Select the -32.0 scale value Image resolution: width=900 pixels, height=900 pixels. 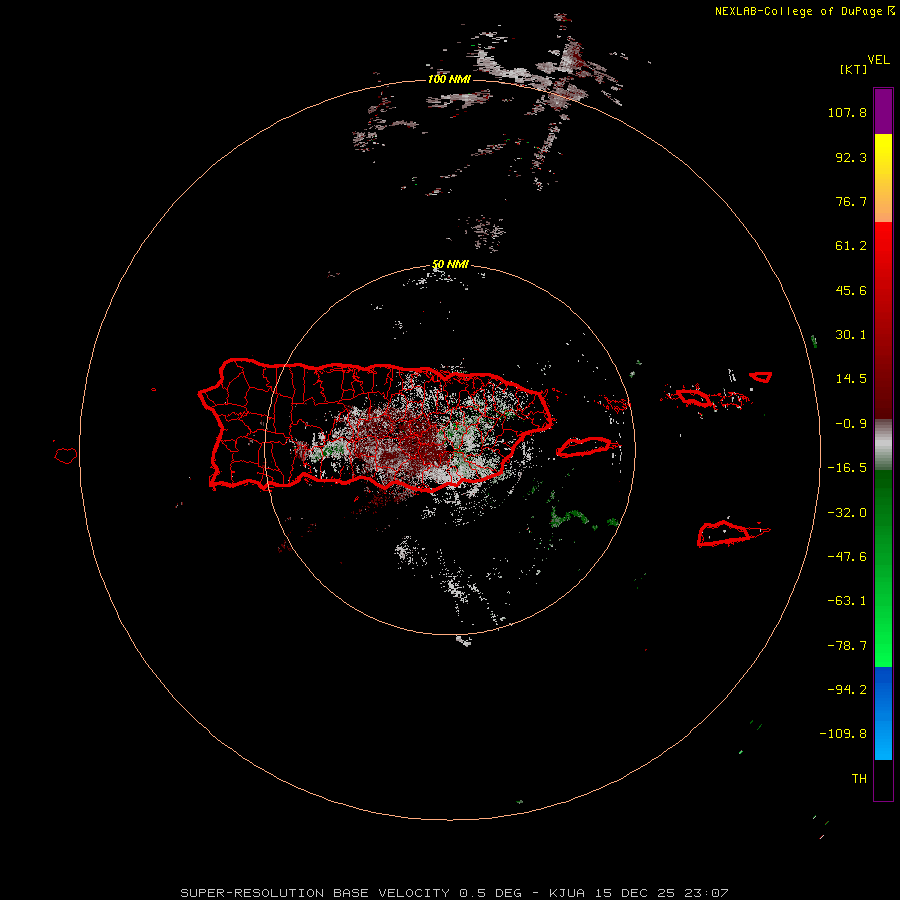pyautogui.click(x=847, y=513)
